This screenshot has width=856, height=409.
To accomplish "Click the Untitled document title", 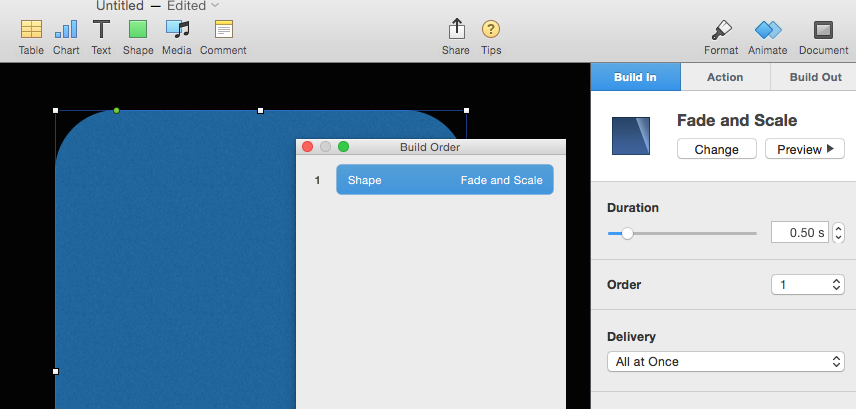I will (x=120, y=5).
